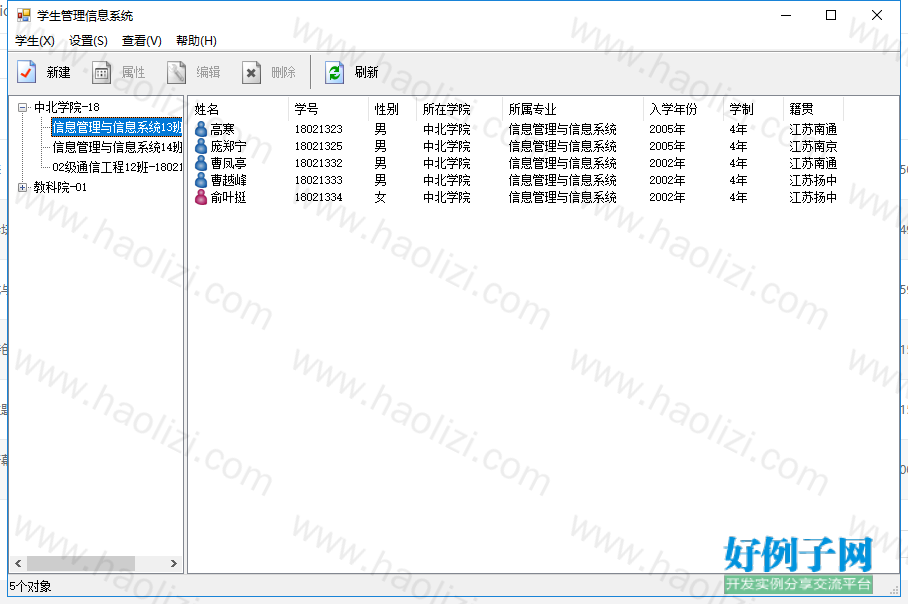The height and width of the screenshot is (604, 908).
Task: Click student number 18021332
Action: point(318,163)
